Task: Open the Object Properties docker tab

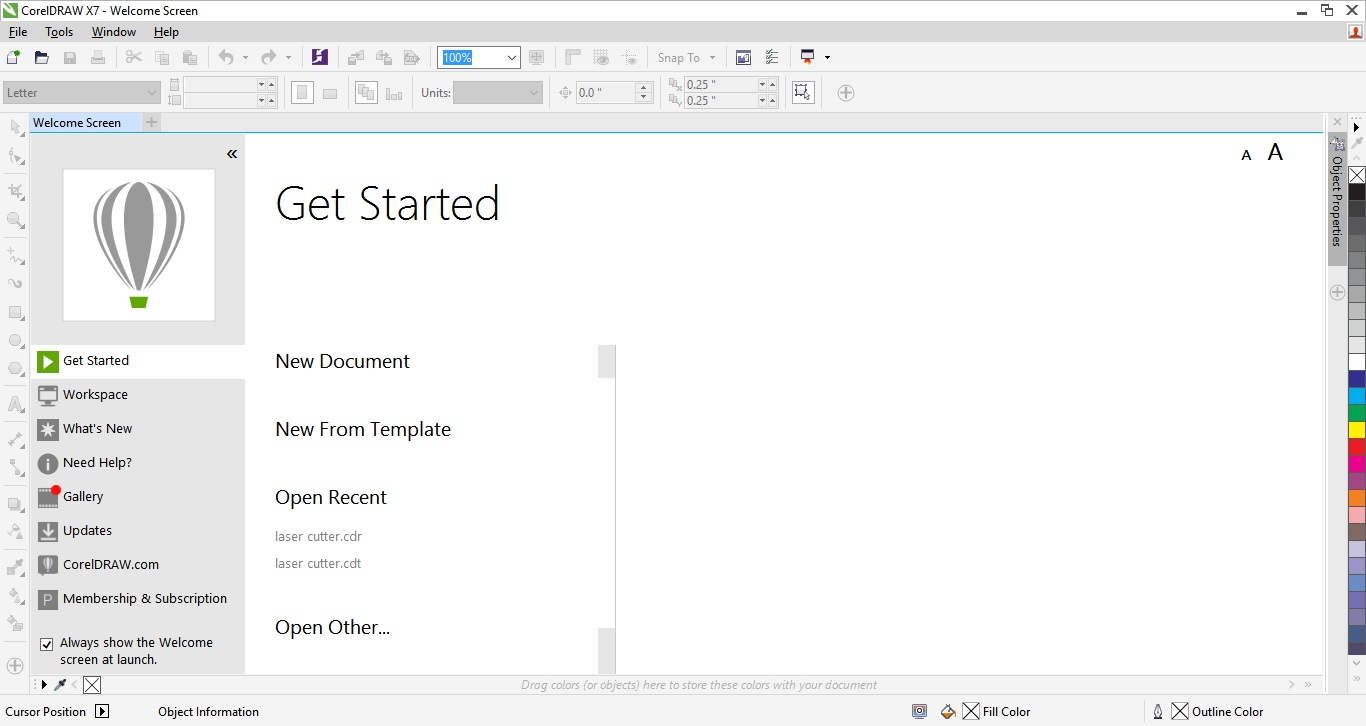Action: click(1337, 200)
